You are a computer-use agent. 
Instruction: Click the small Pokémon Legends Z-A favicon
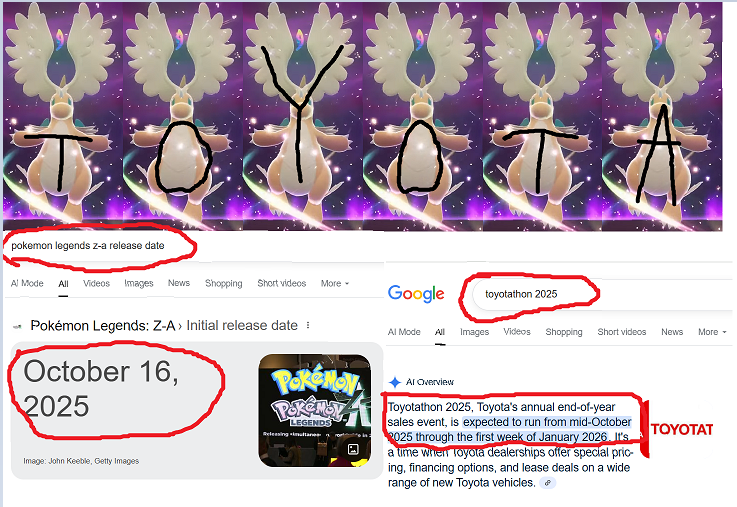pyautogui.click(x=17, y=326)
